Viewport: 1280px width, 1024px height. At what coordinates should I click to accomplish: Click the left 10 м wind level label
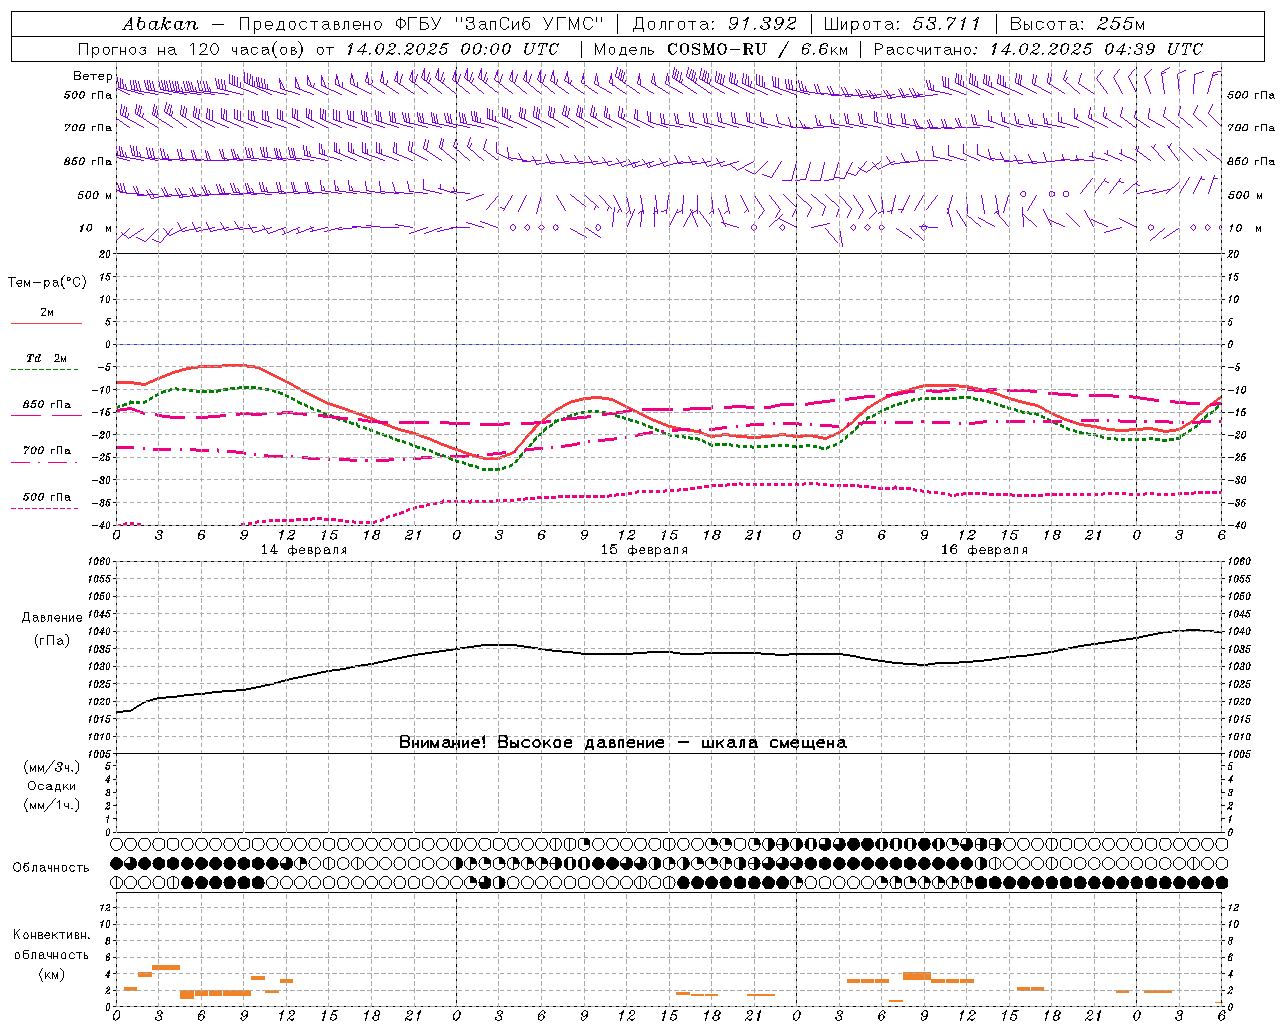point(96,228)
